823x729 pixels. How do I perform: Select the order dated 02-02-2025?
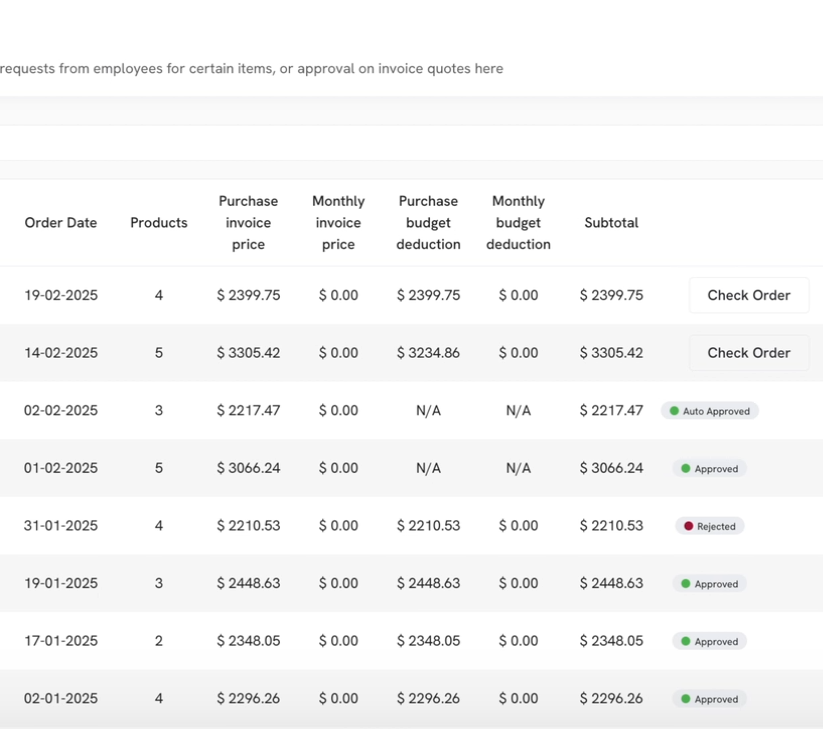pos(61,411)
